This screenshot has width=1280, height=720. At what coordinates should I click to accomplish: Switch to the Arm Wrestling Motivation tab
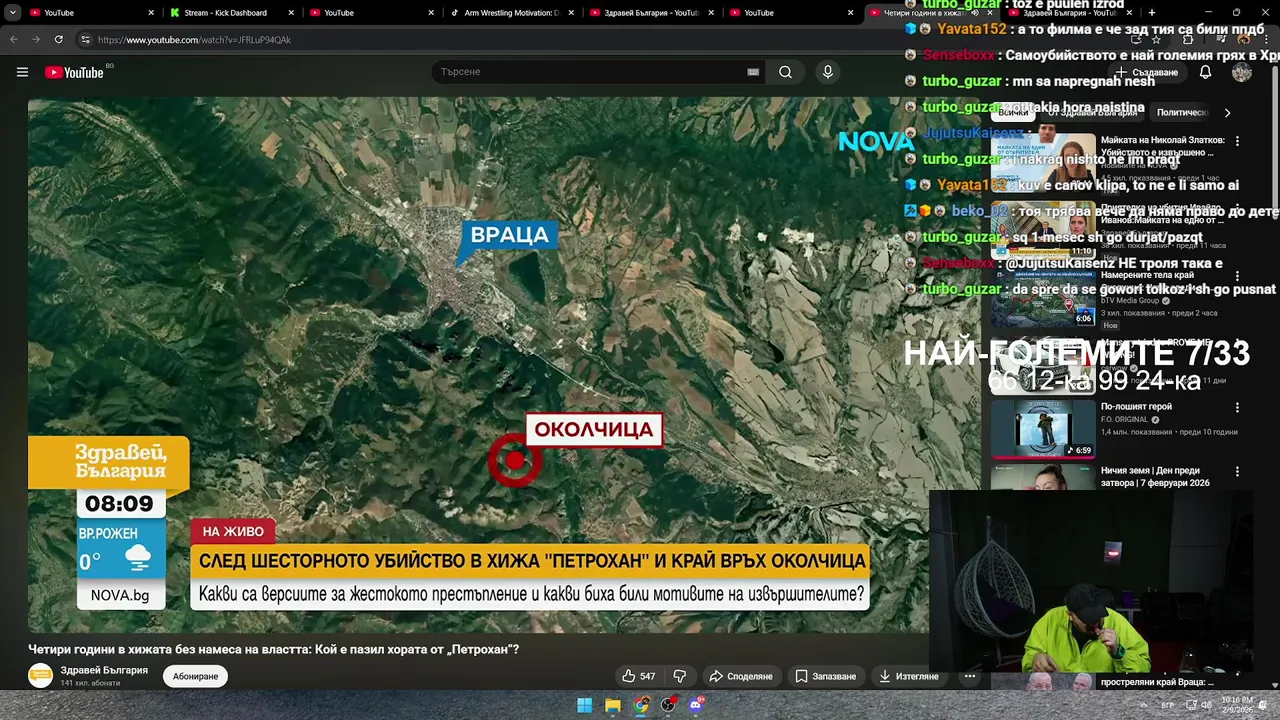click(504, 13)
